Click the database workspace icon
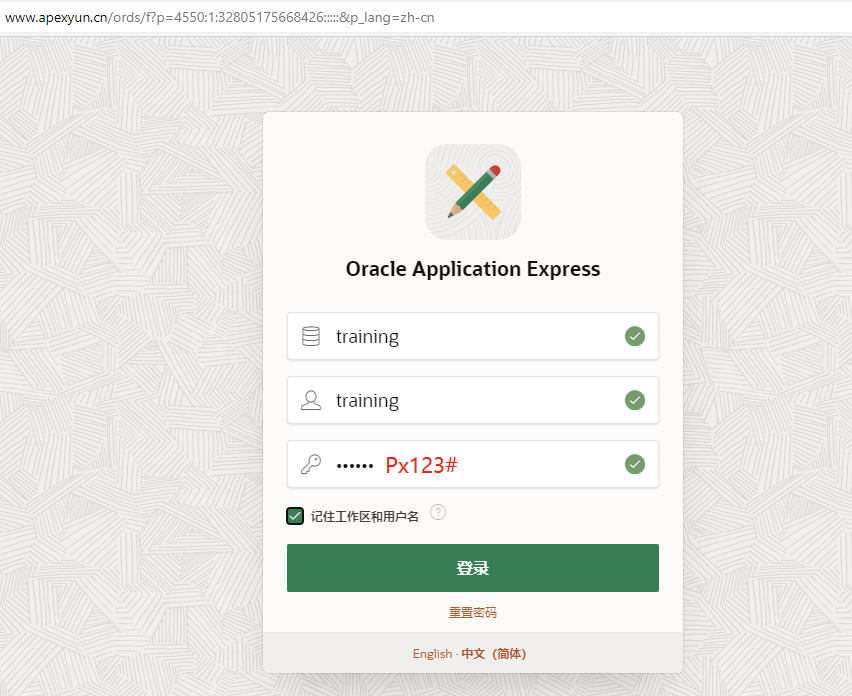The image size is (852, 696). [311, 336]
